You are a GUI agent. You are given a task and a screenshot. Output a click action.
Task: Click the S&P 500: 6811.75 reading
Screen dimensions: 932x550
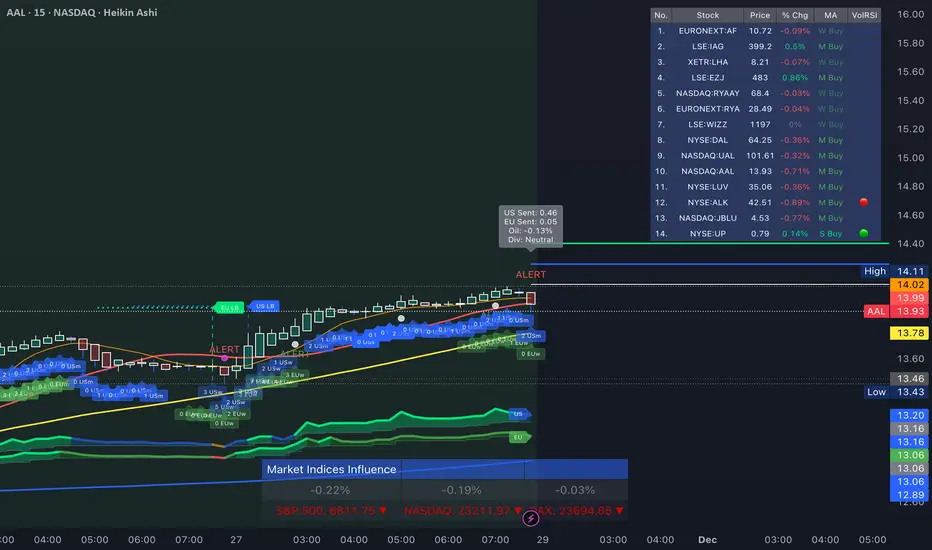[331, 510]
